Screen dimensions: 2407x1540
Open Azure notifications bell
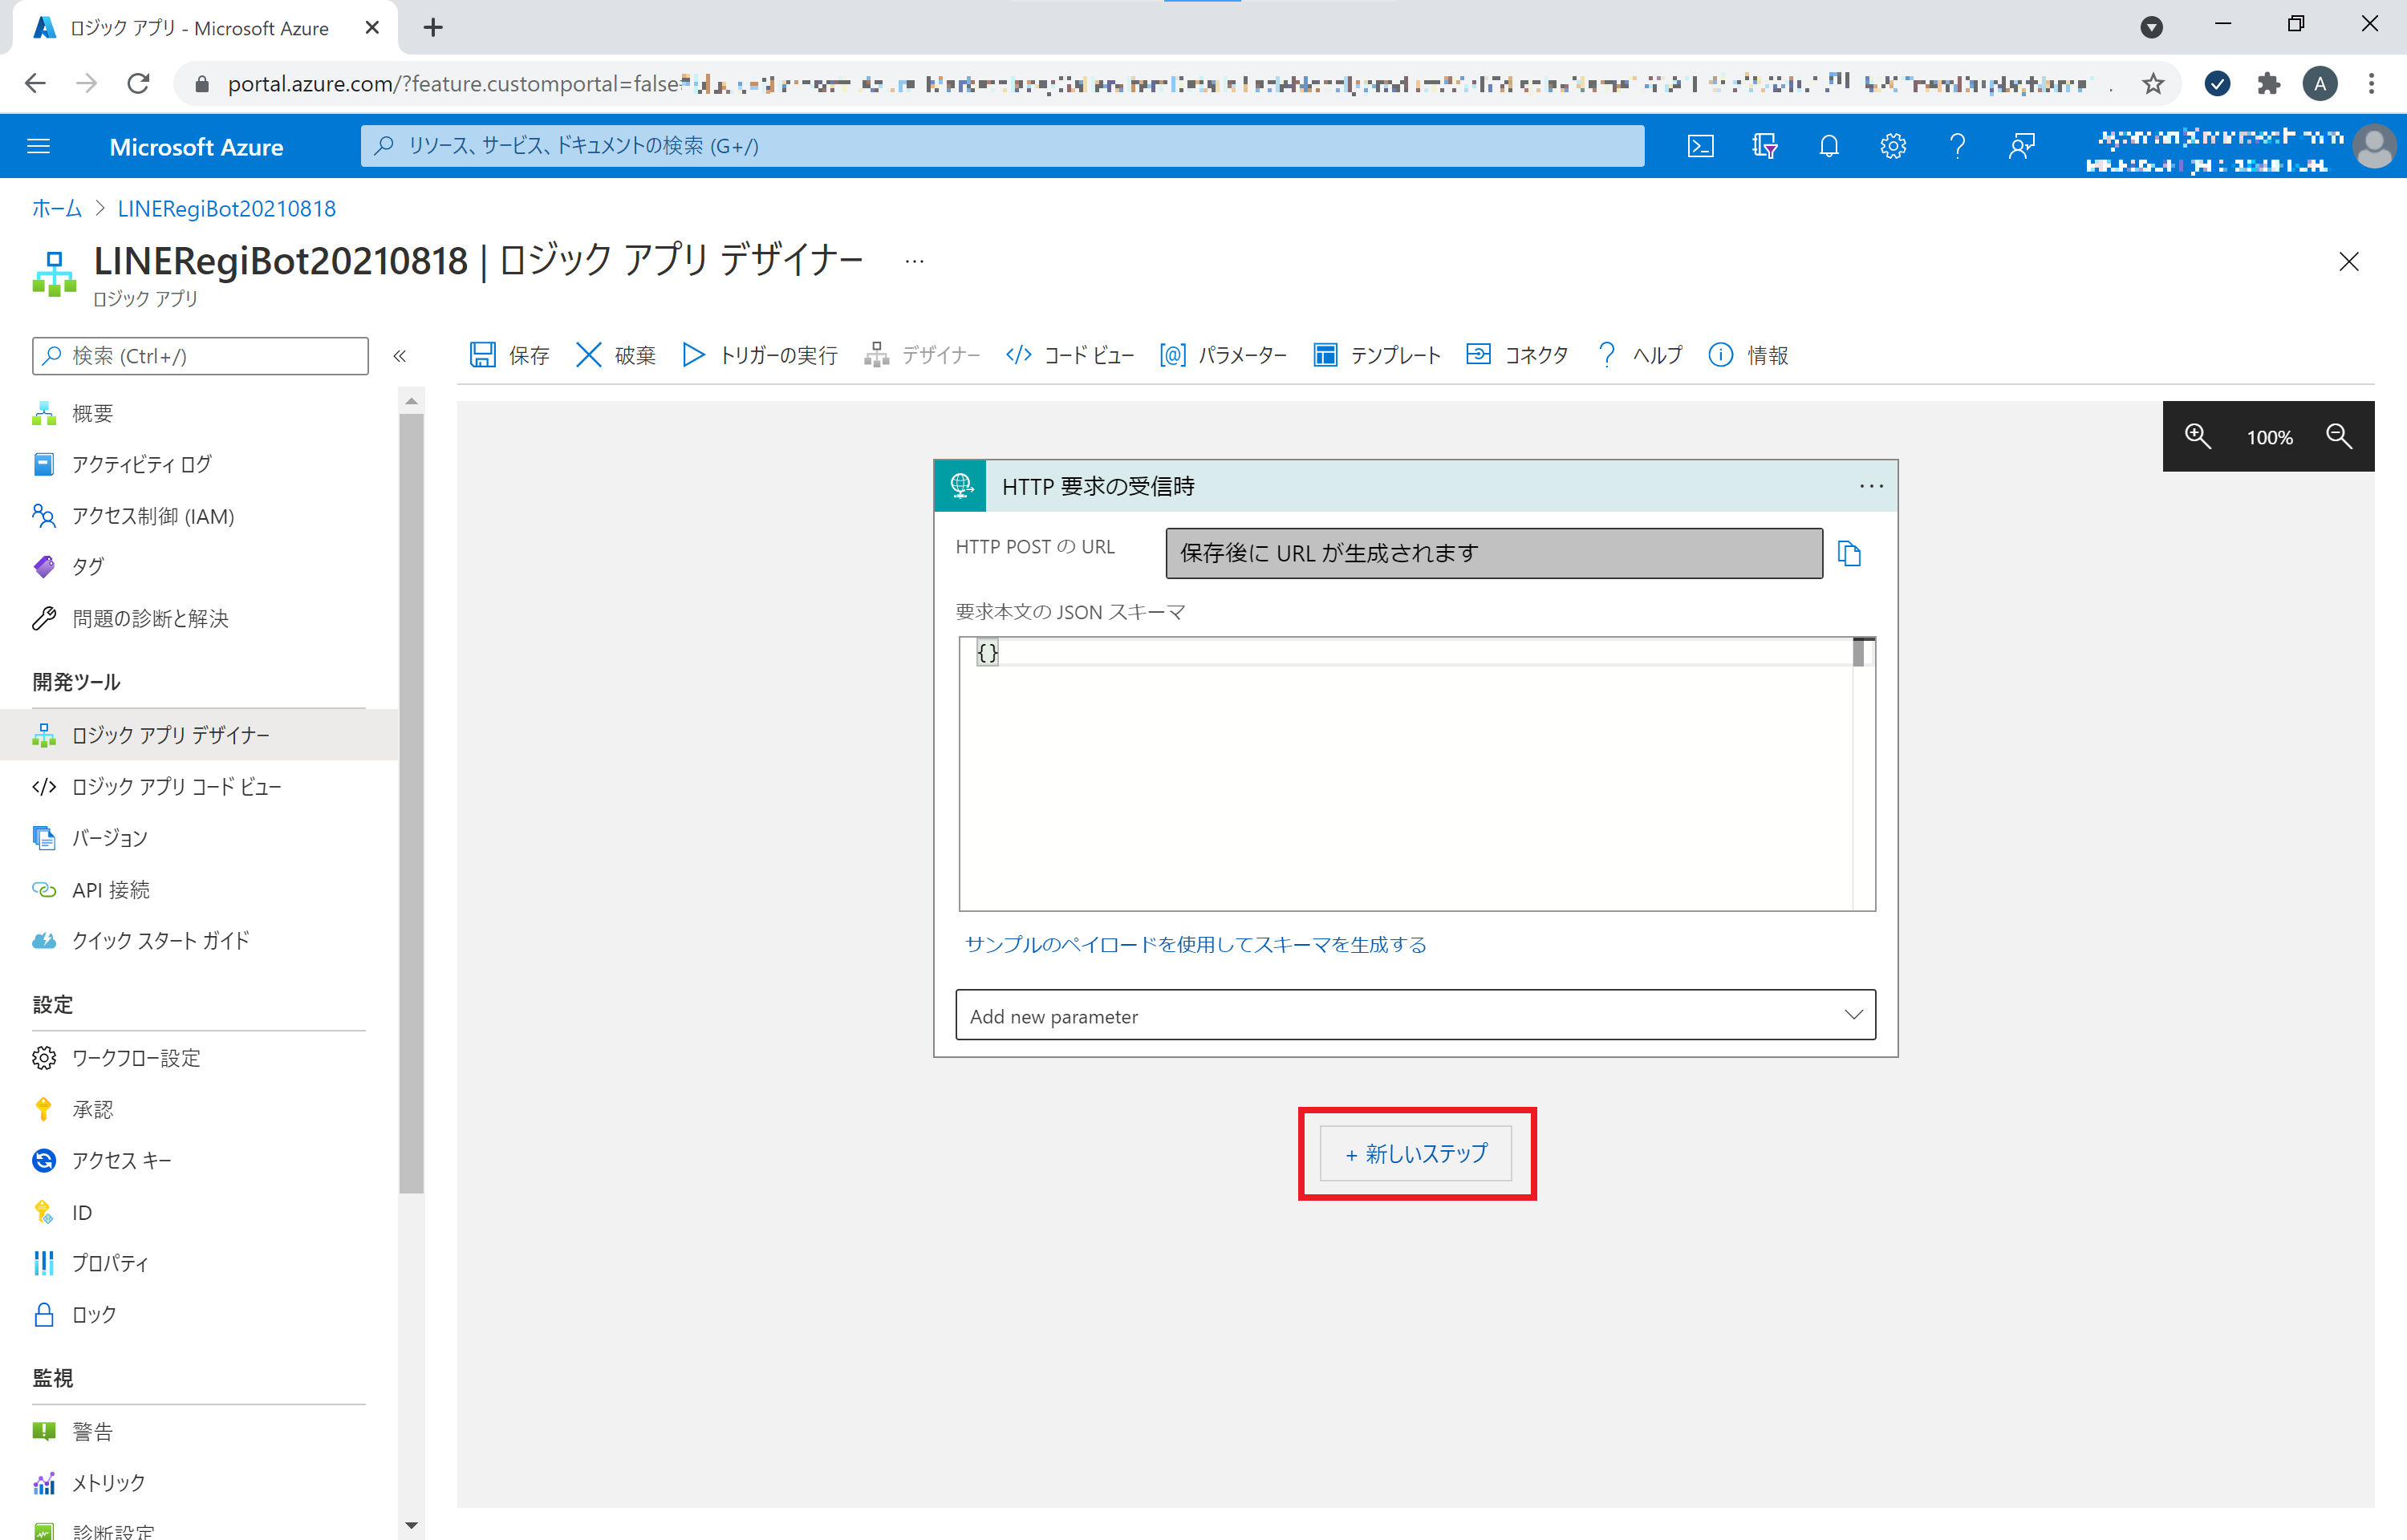click(1829, 146)
